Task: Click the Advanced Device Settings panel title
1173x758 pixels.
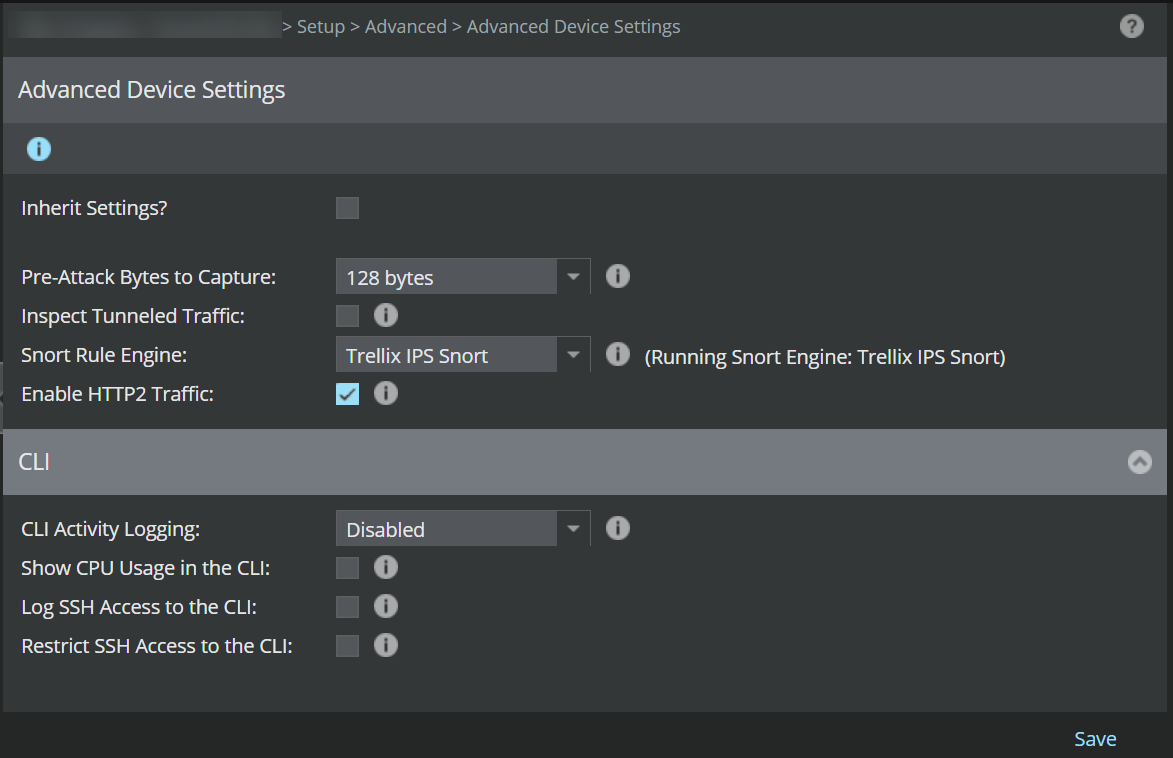Action: (152, 90)
